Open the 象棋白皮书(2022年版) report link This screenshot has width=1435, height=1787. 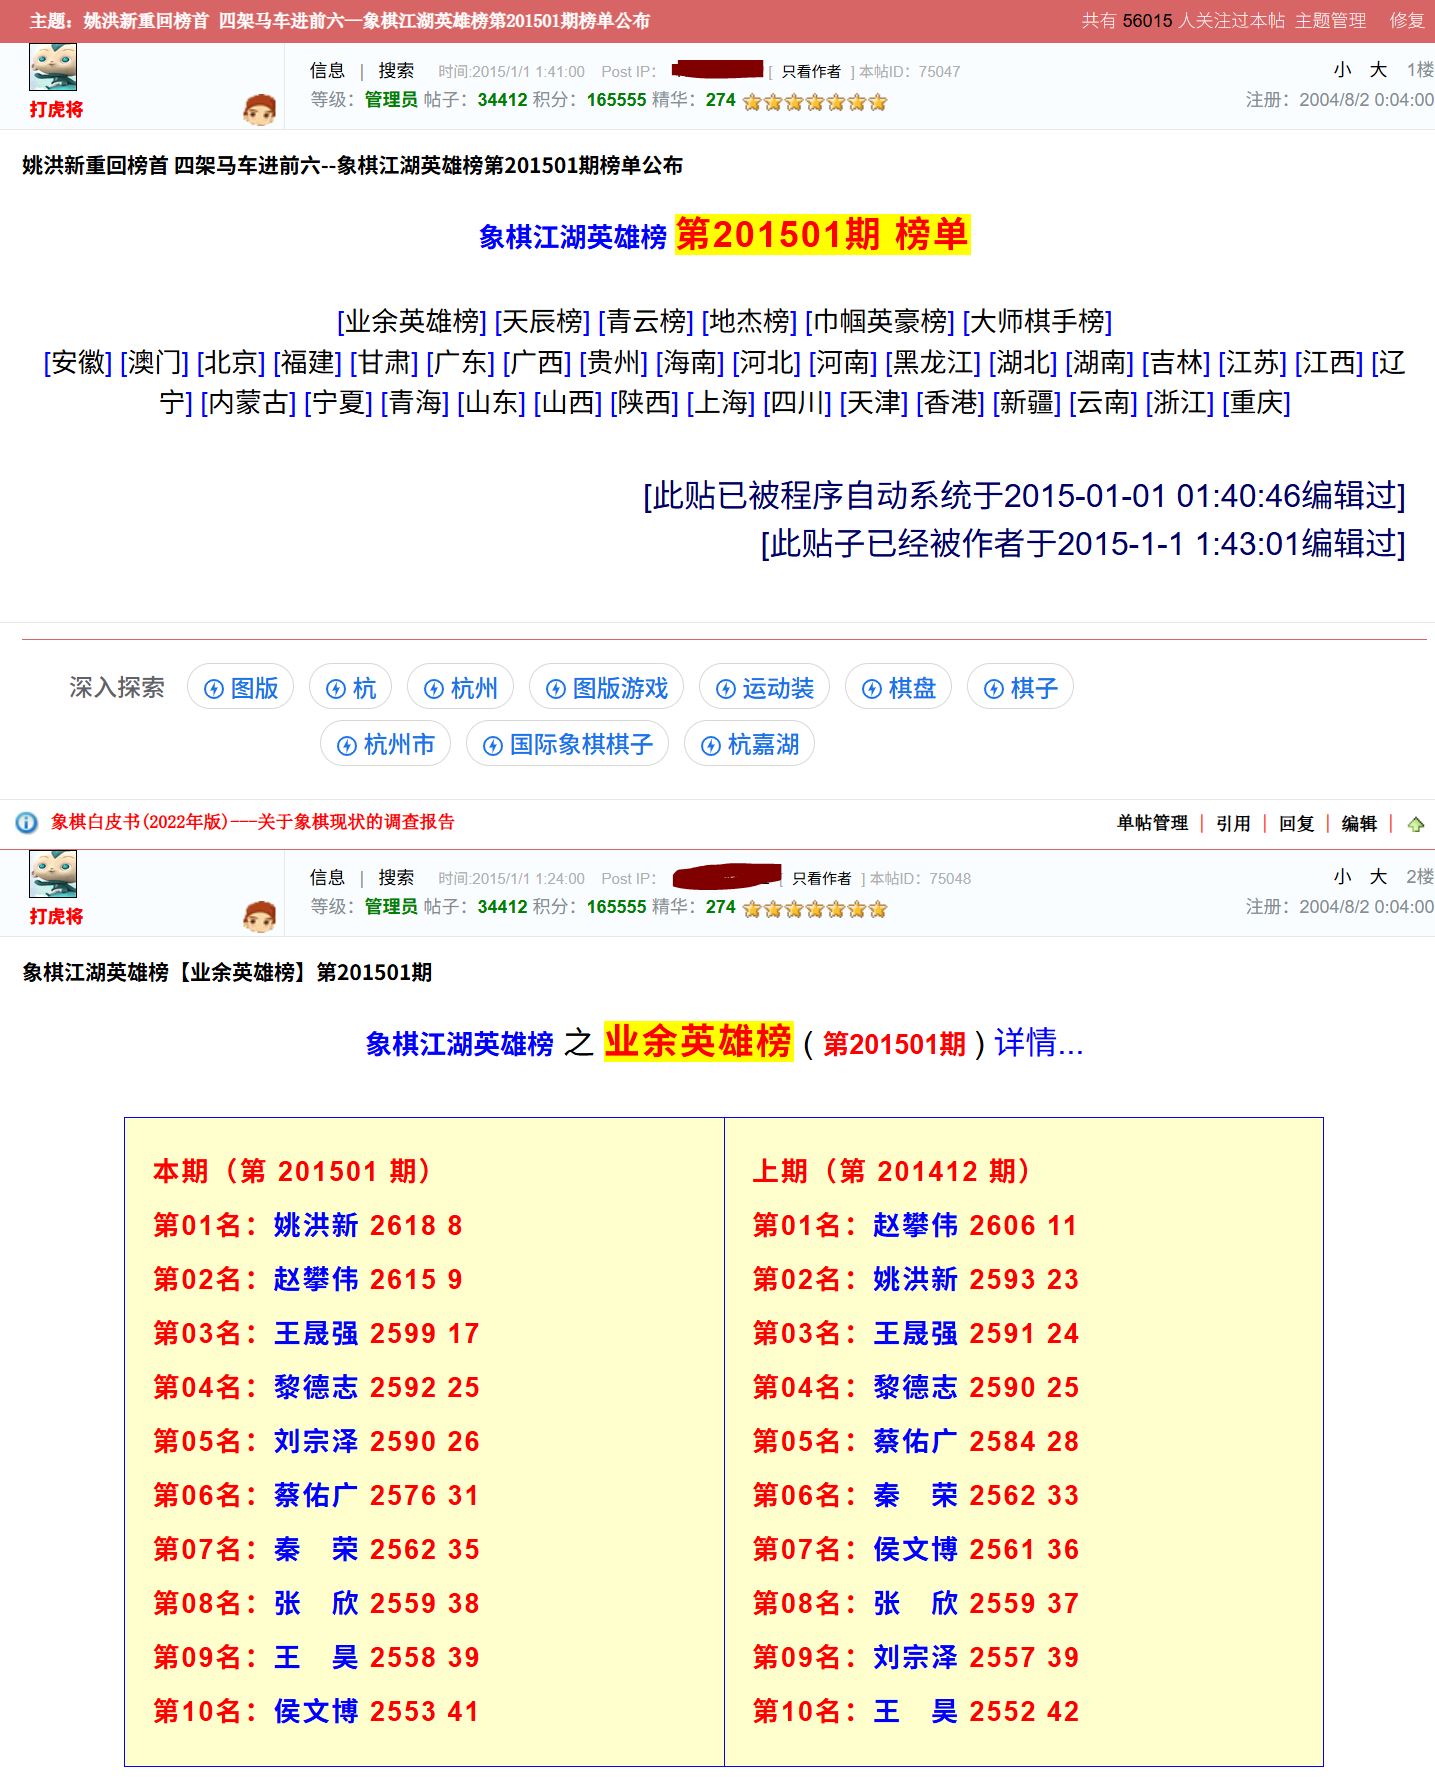pyautogui.click(x=253, y=822)
